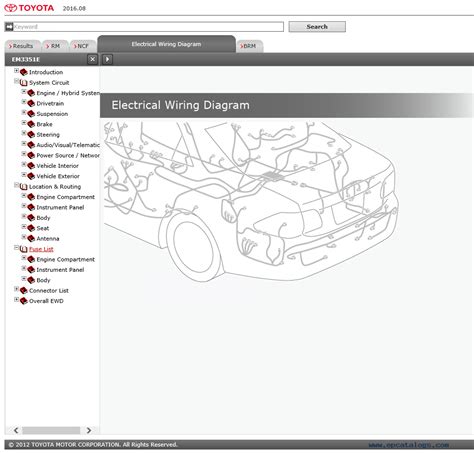Image resolution: width=474 pixels, height=453 pixels.
Task: Expand the Vehicle Interior node
Action: (24, 164)
